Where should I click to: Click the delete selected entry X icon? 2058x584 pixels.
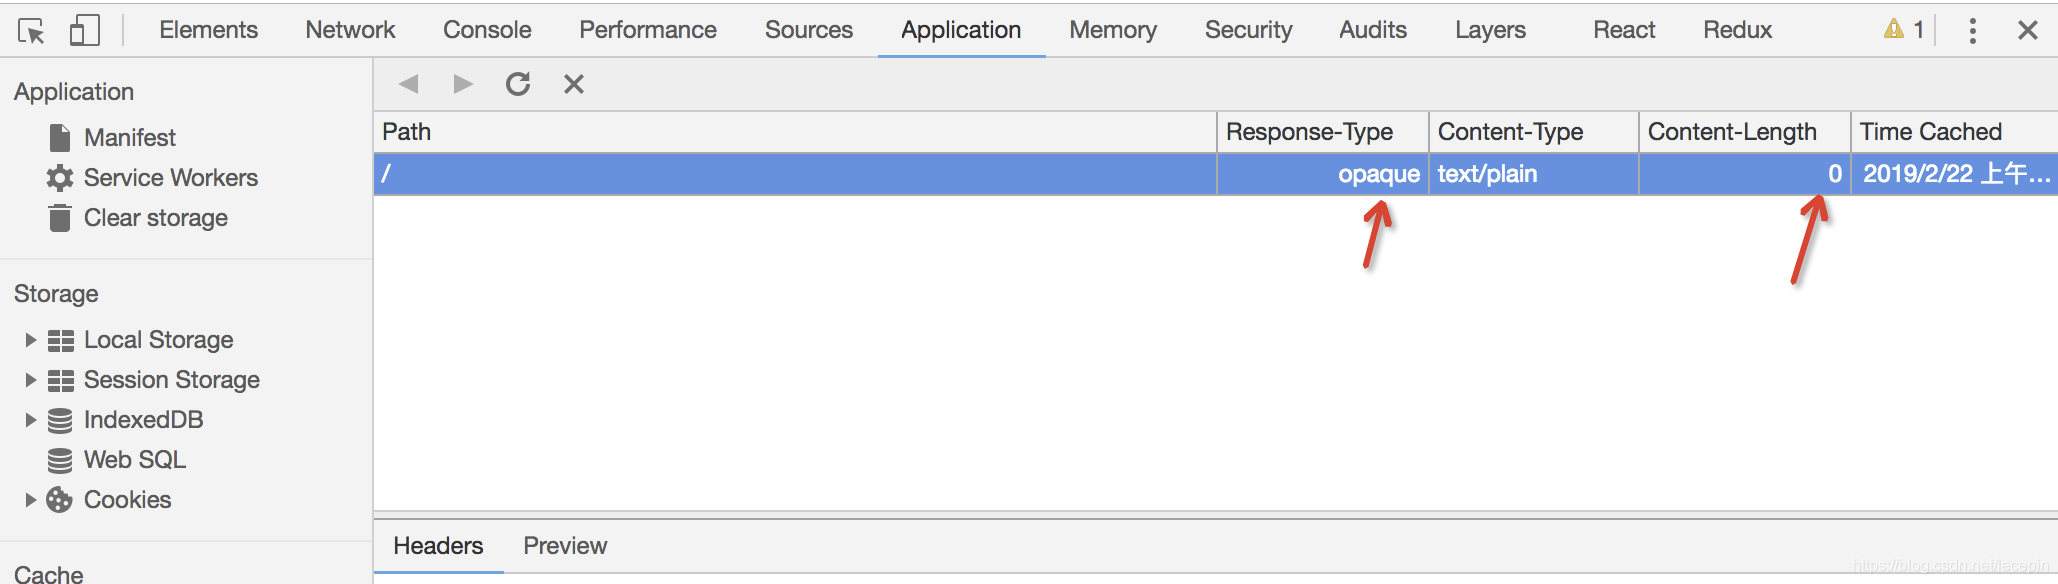[x=573, y=84]
